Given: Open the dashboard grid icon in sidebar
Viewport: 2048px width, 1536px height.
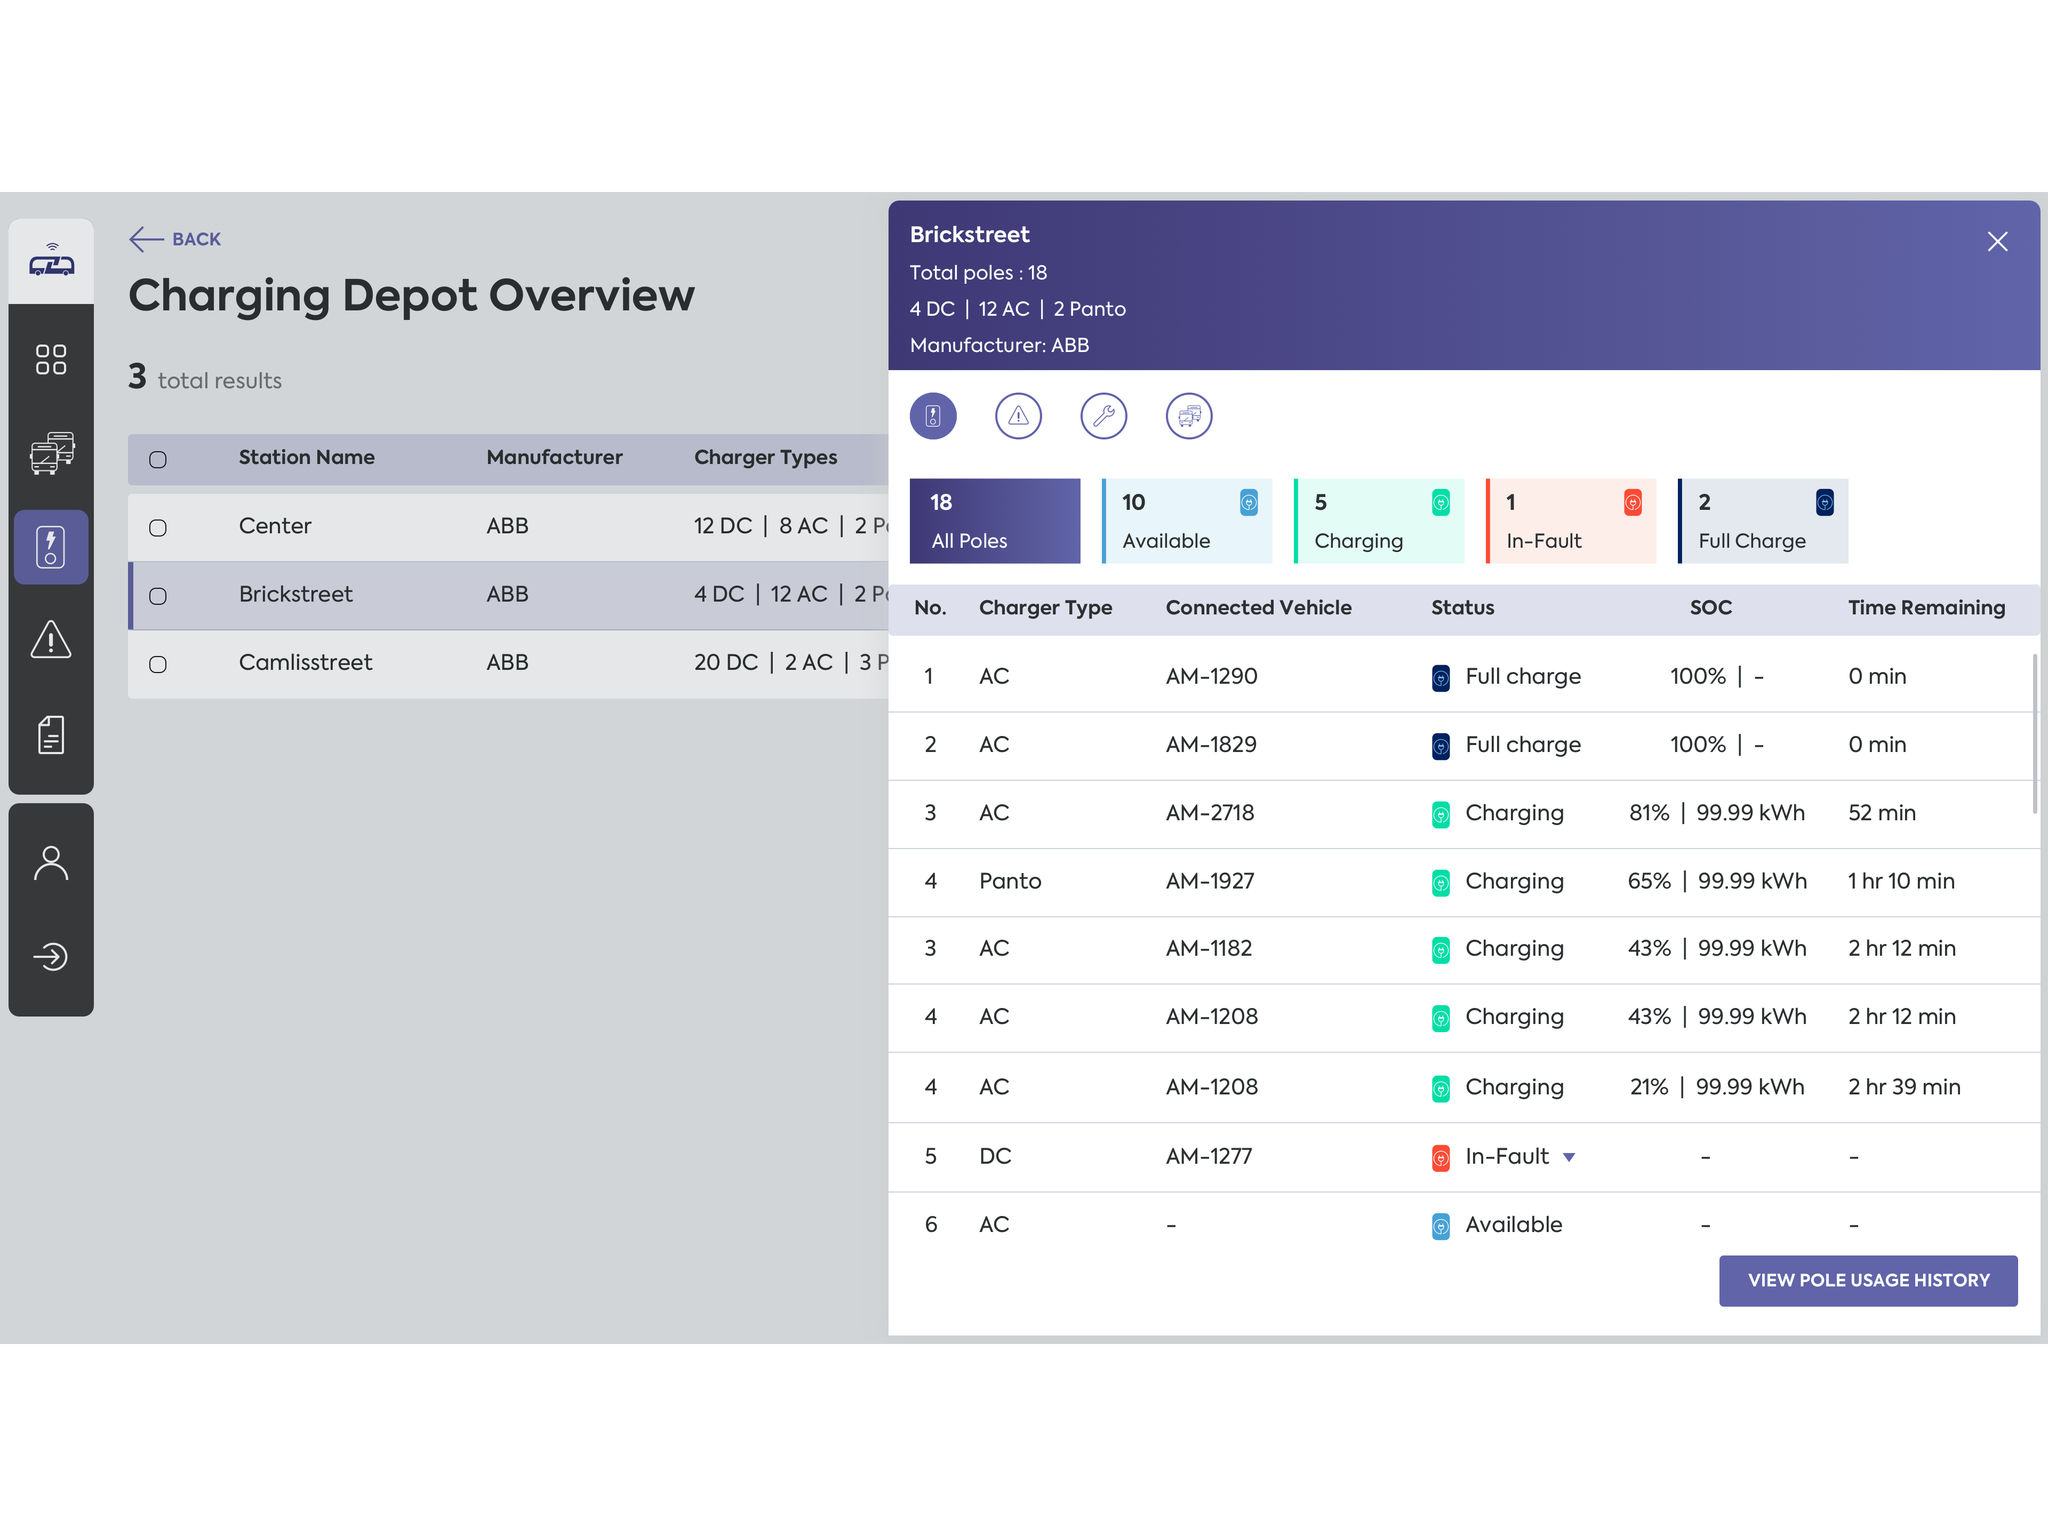Looking at the screenshot, I should point(51,361).
